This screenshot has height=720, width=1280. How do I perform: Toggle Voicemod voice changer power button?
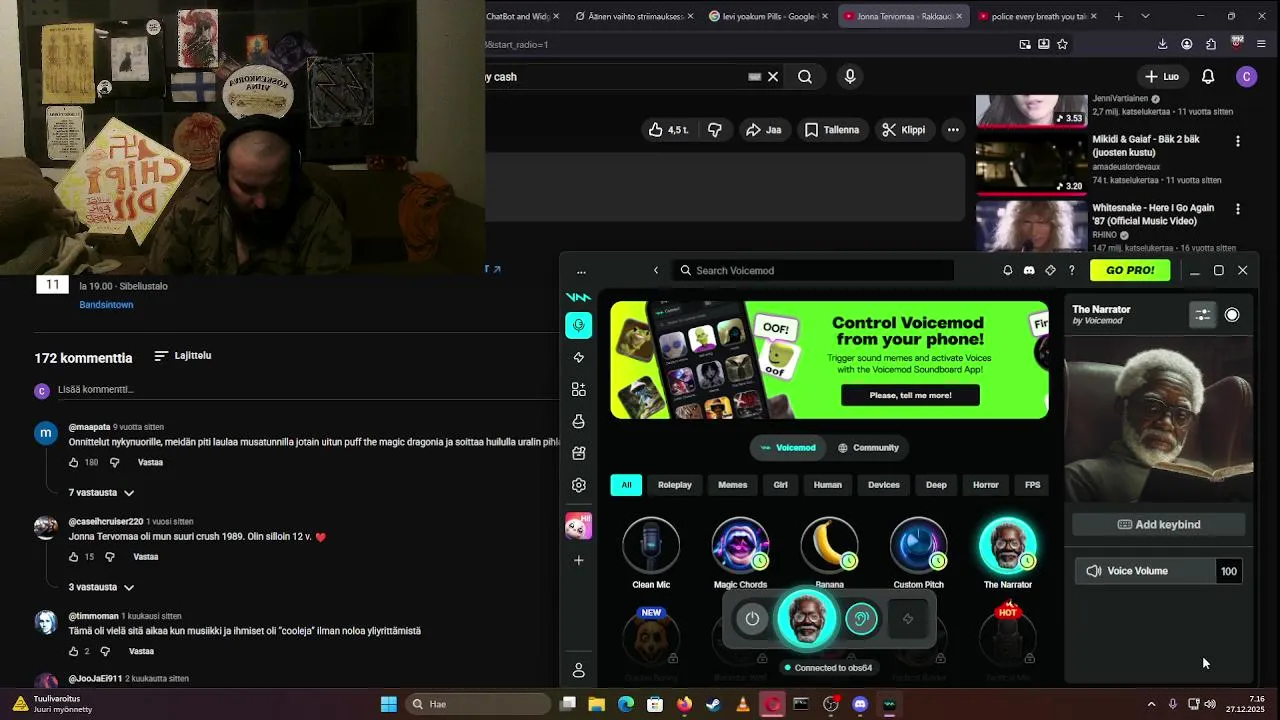click(752, 619)
